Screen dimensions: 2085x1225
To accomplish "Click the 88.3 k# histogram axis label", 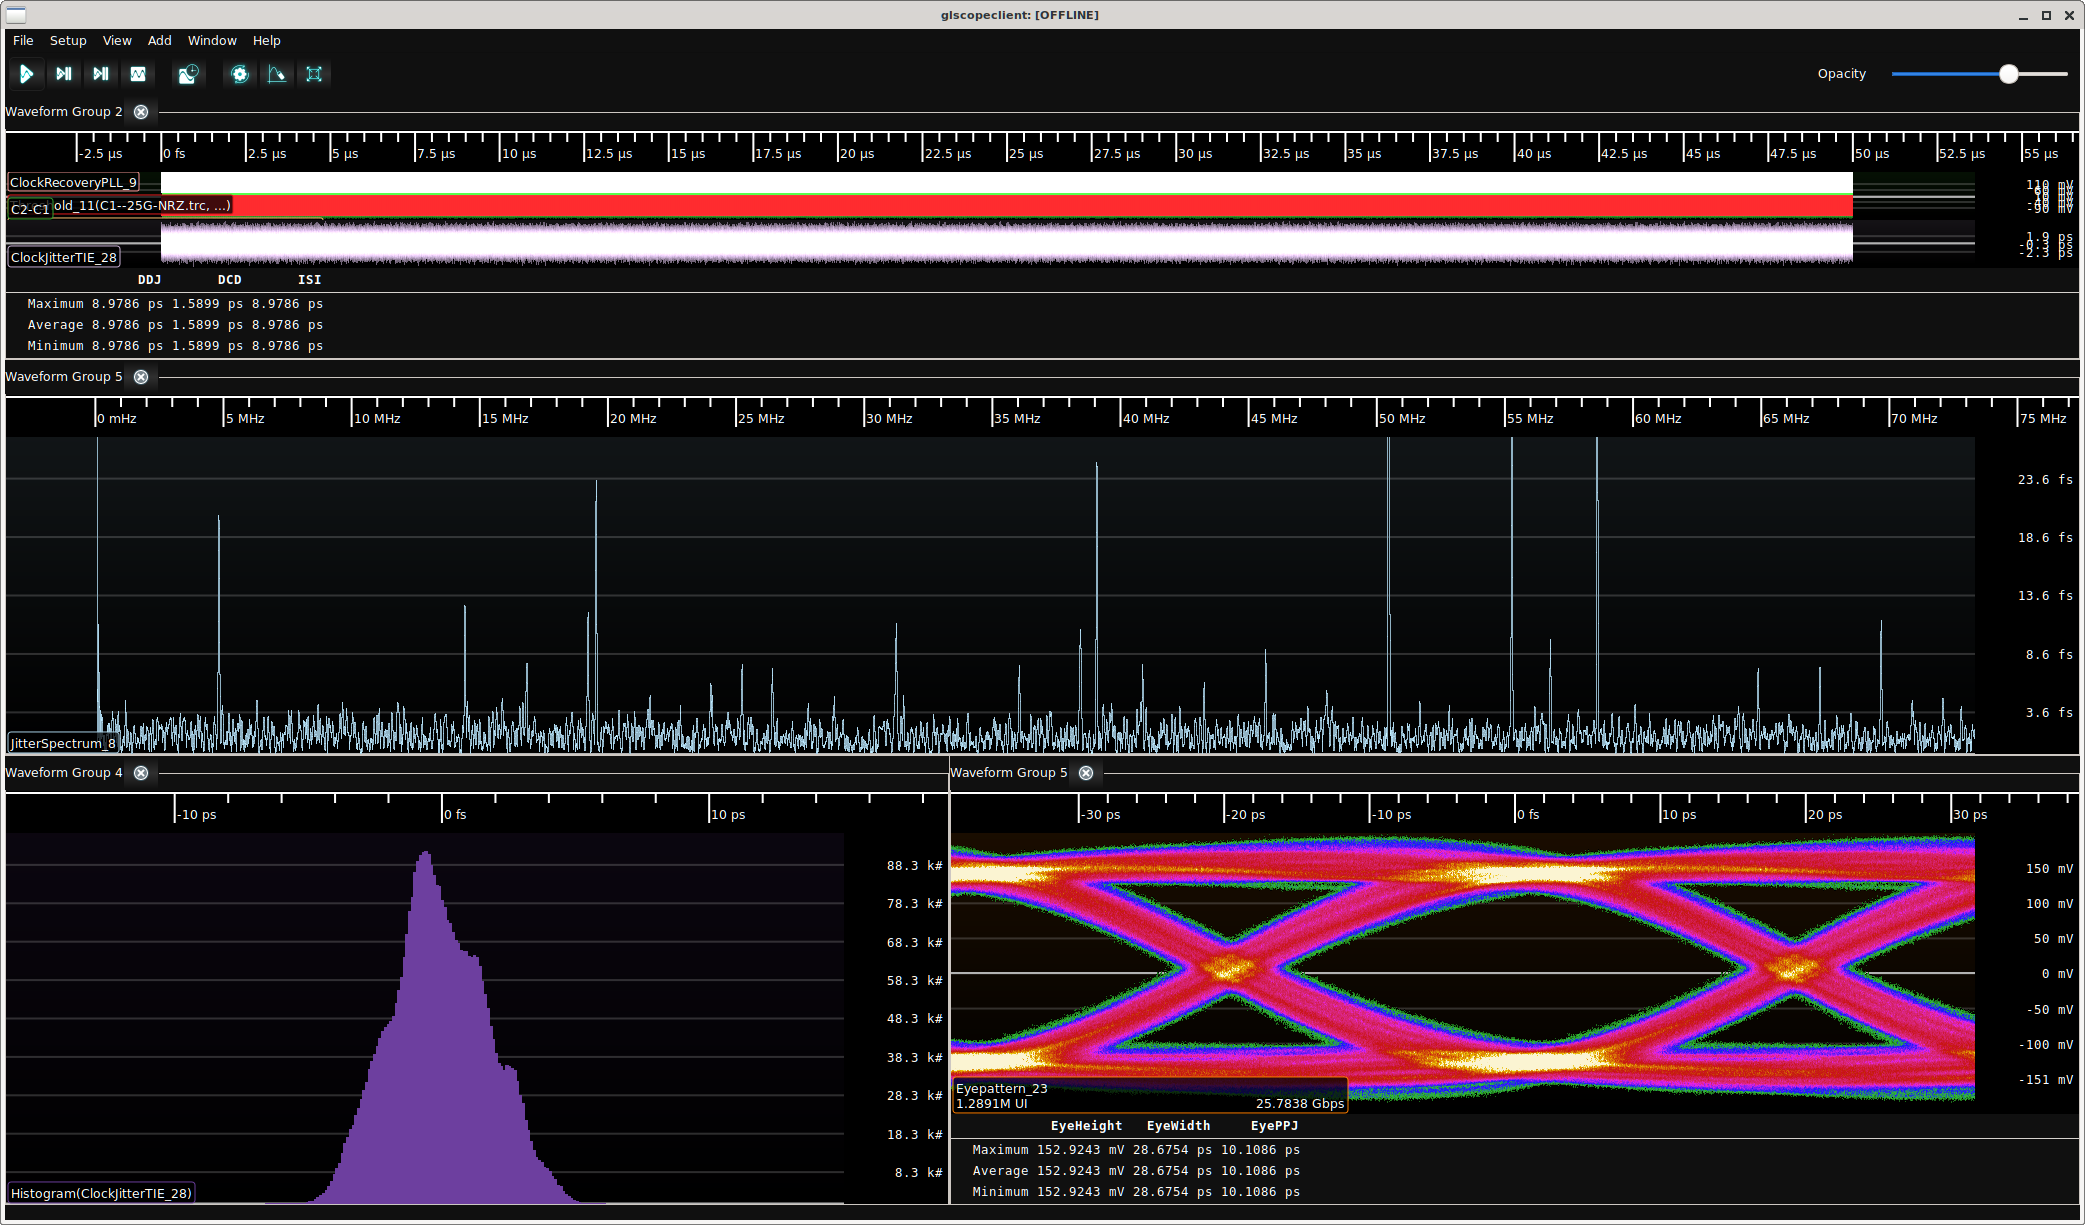I will (914, 866).
